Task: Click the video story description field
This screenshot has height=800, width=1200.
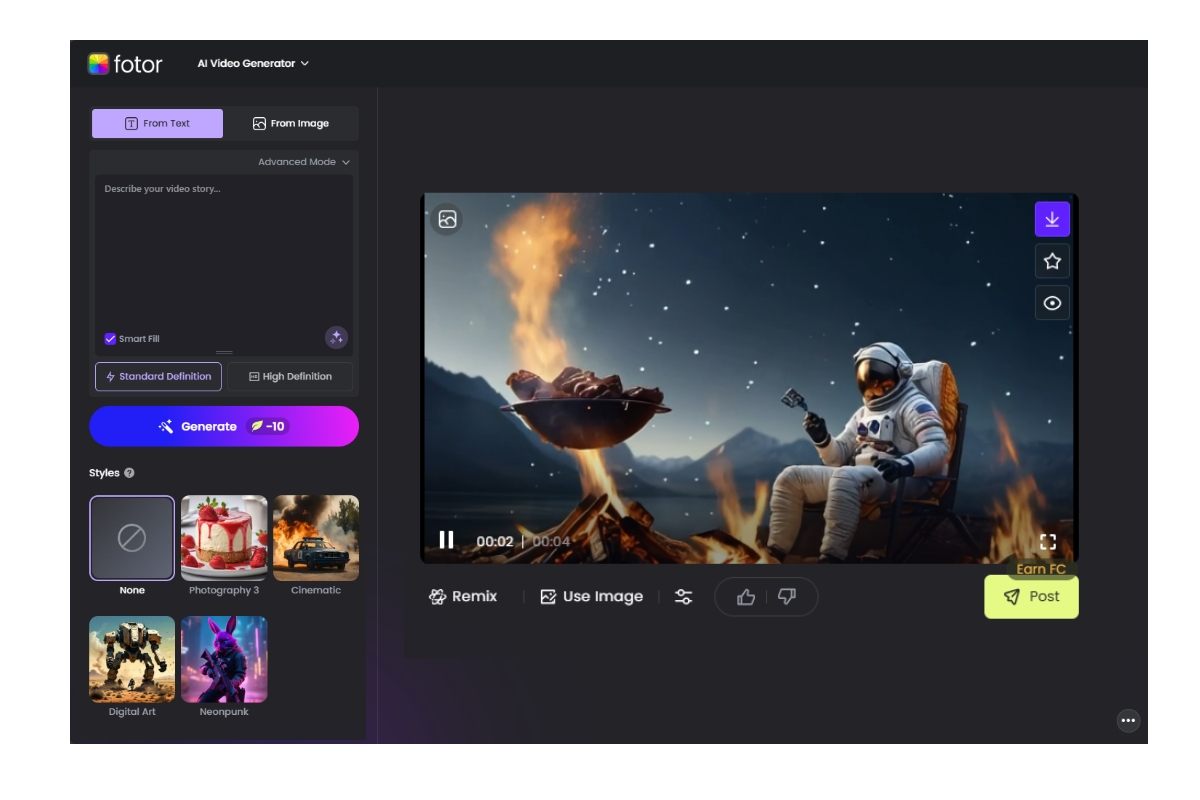Action: pos(224,250)
